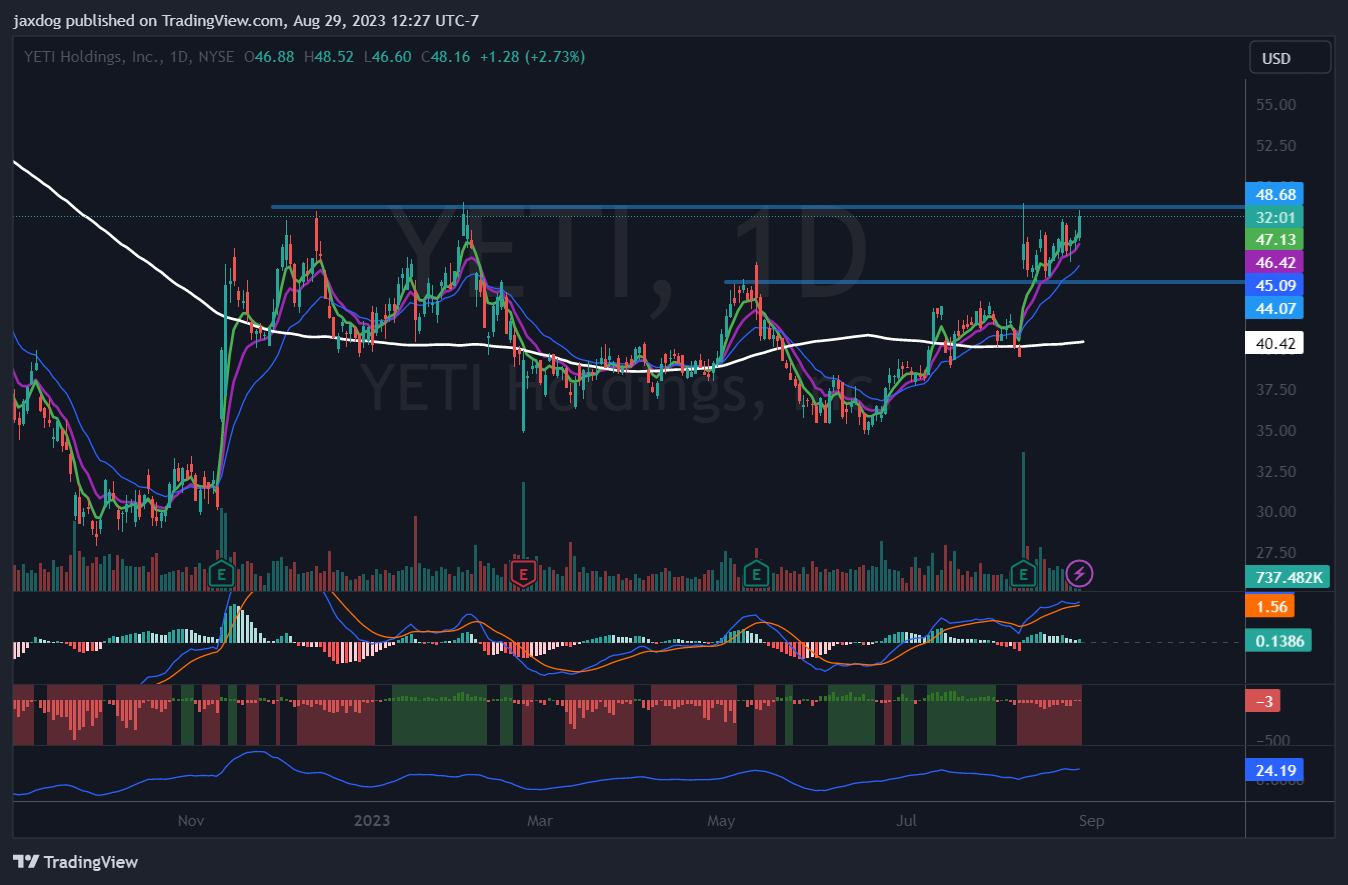The image size is (1348, 885).
Task: Select the blue 45.09 price label
Action: tap(1274, 286)
